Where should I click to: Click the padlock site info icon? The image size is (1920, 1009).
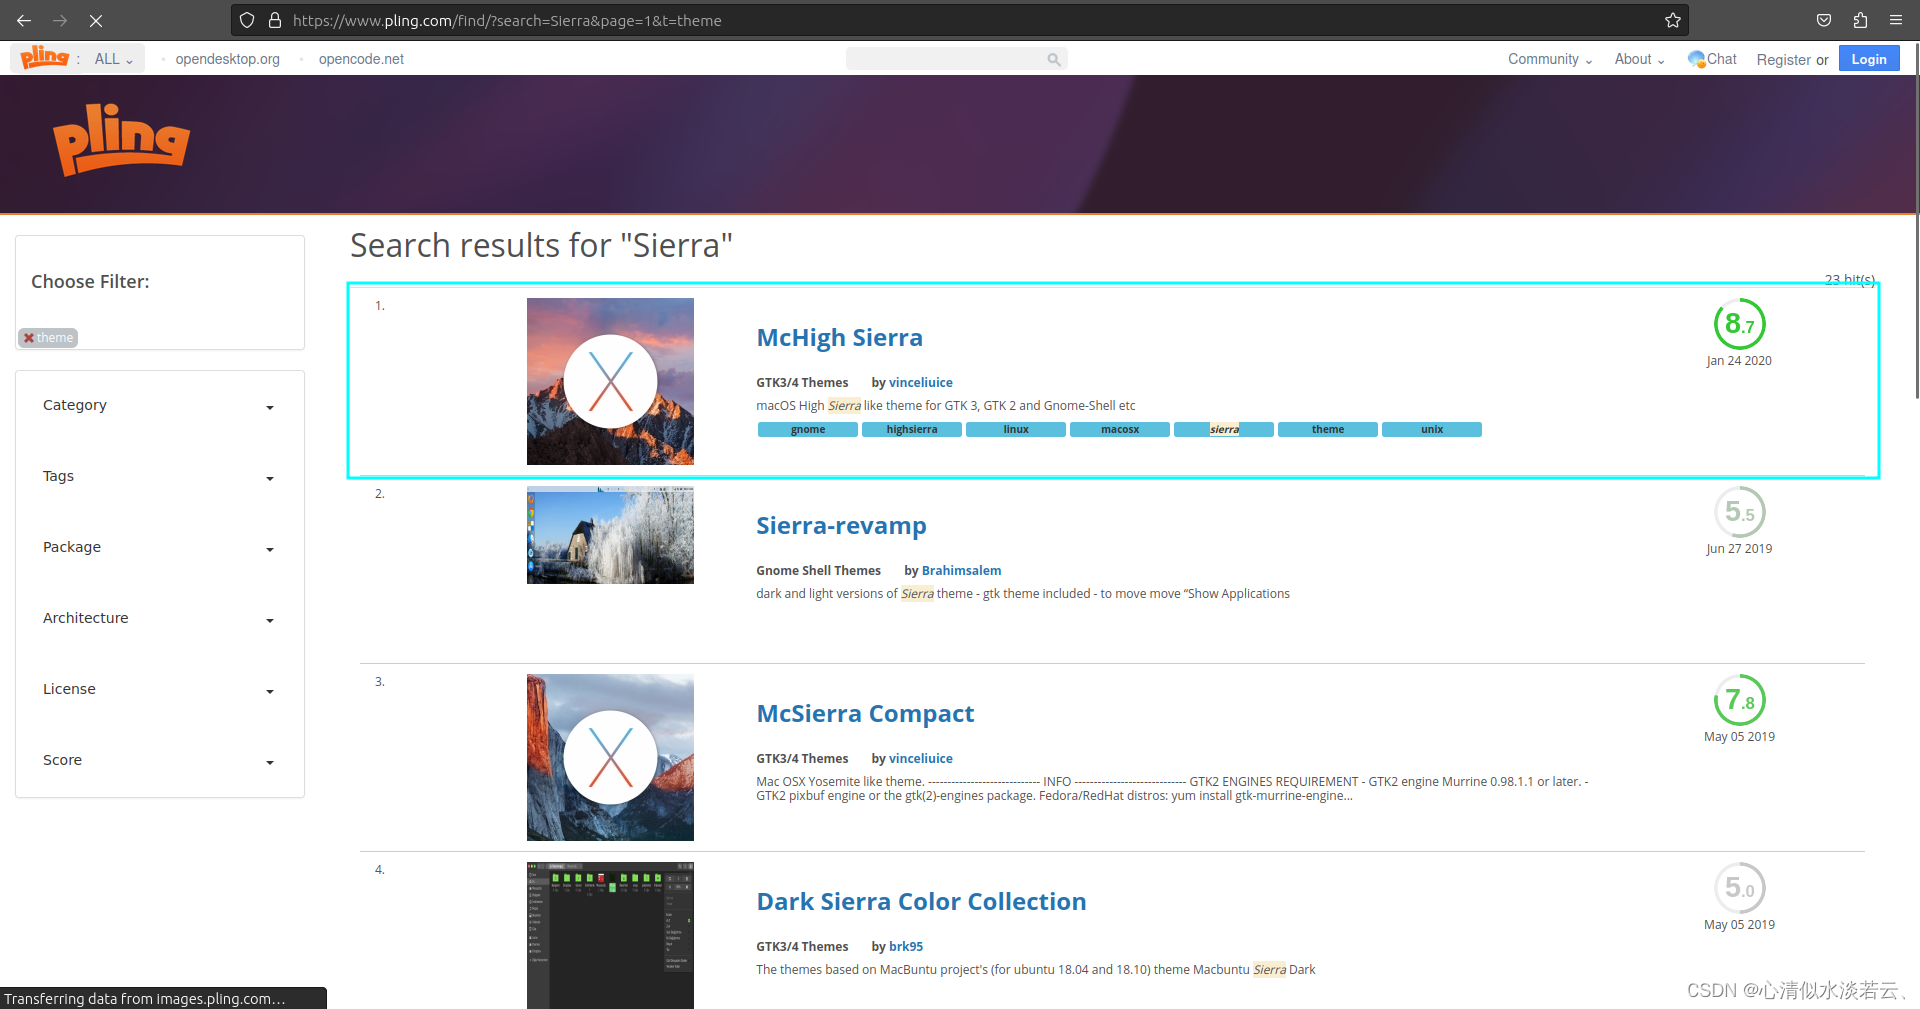(275, 20)
